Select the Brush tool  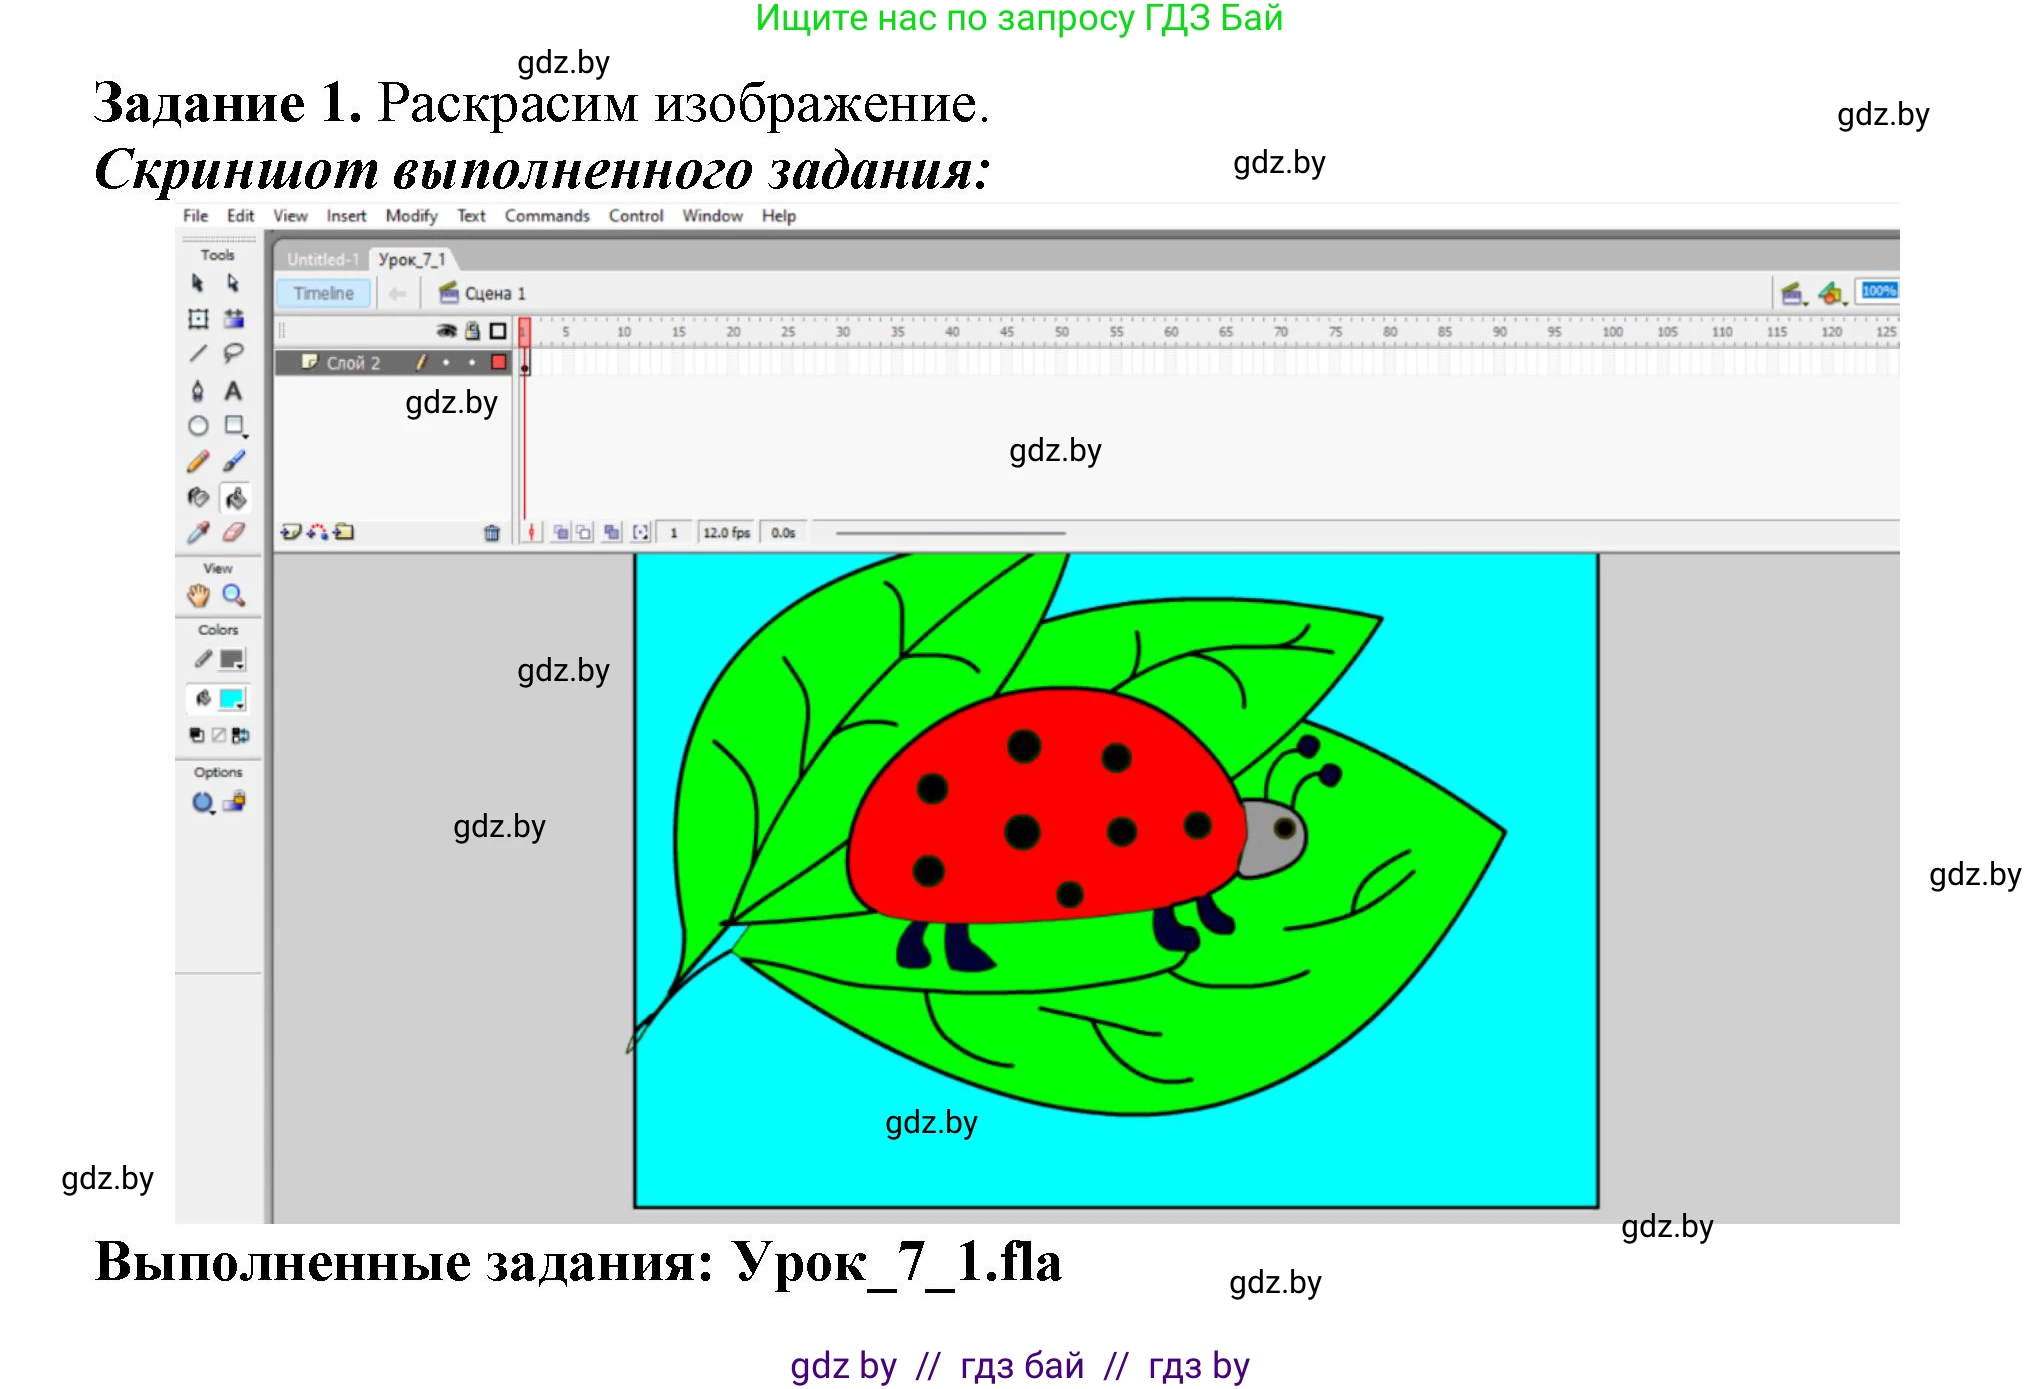tap(236, 460)
